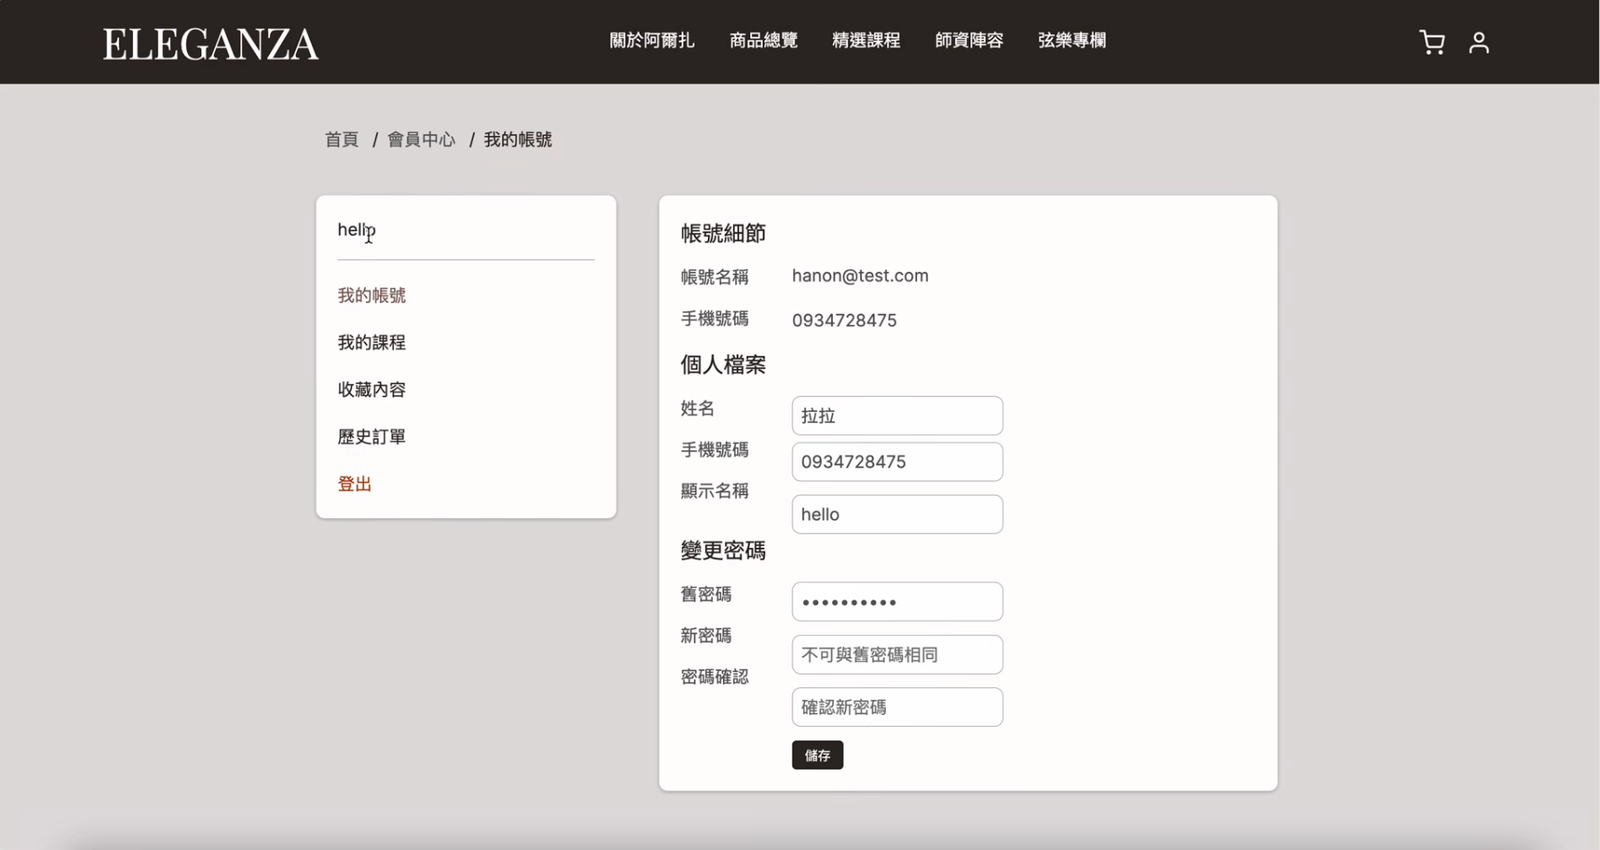Click the 帳號細節 heading
Image resolution: width=1600 pixels, height=850 pixels.
[723, 233]
